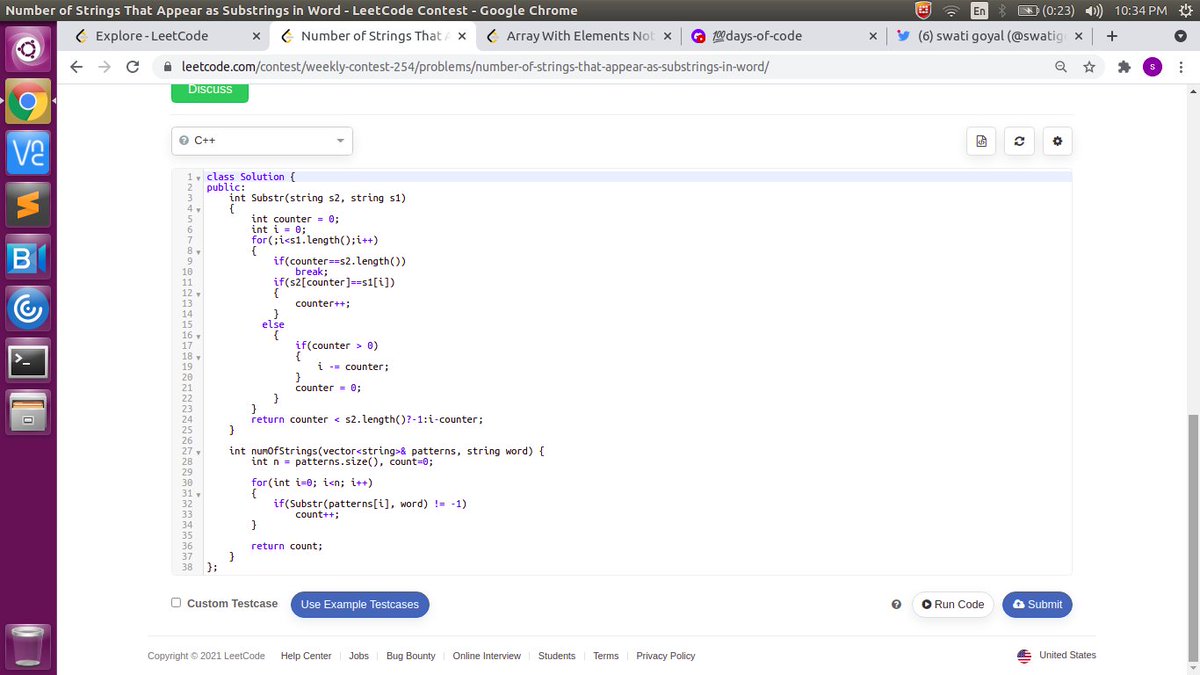Image resolution: width=1200 pixels, height=675 pixels.
Task: Click the green Discuss button
Action: pos(210,90)
